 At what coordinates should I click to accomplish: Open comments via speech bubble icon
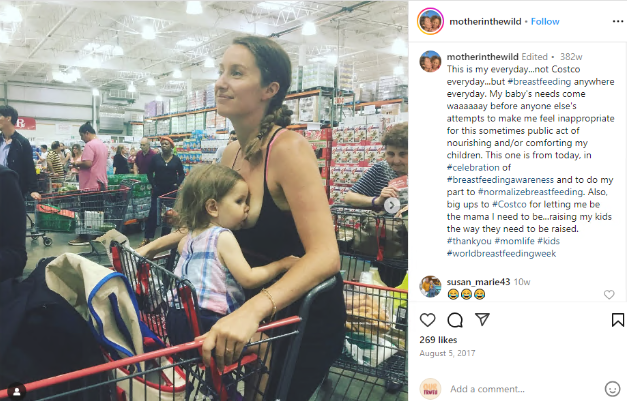[455, 320]
